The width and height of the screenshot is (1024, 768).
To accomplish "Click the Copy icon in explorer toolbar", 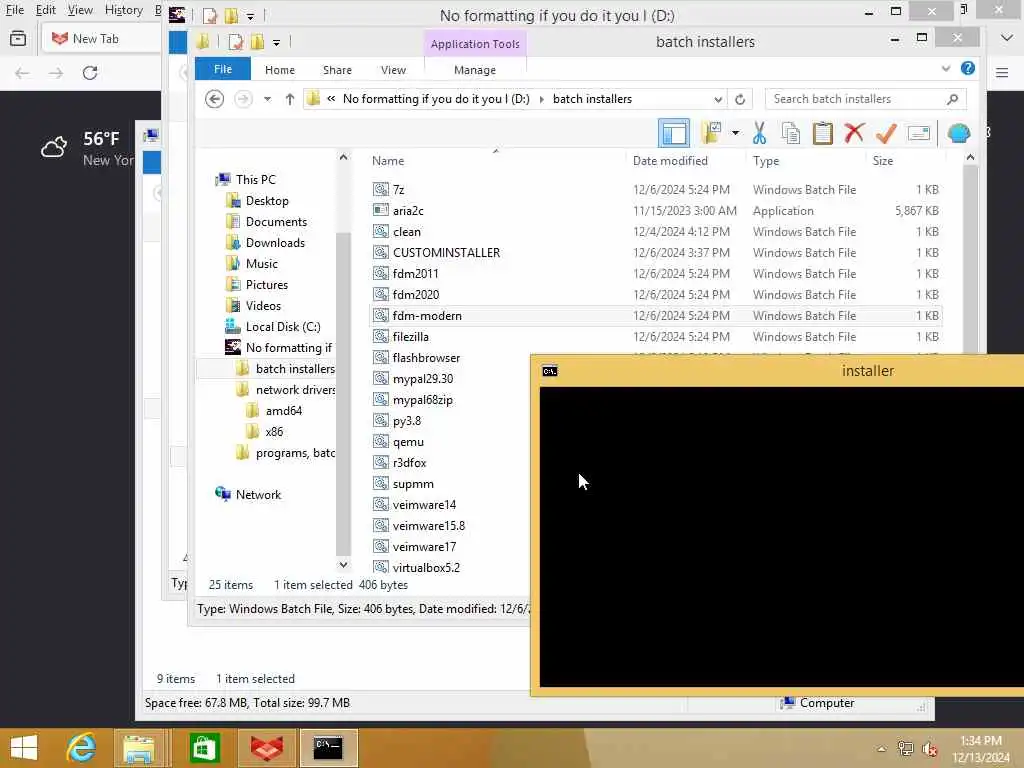I will click(x=791, y=133).
